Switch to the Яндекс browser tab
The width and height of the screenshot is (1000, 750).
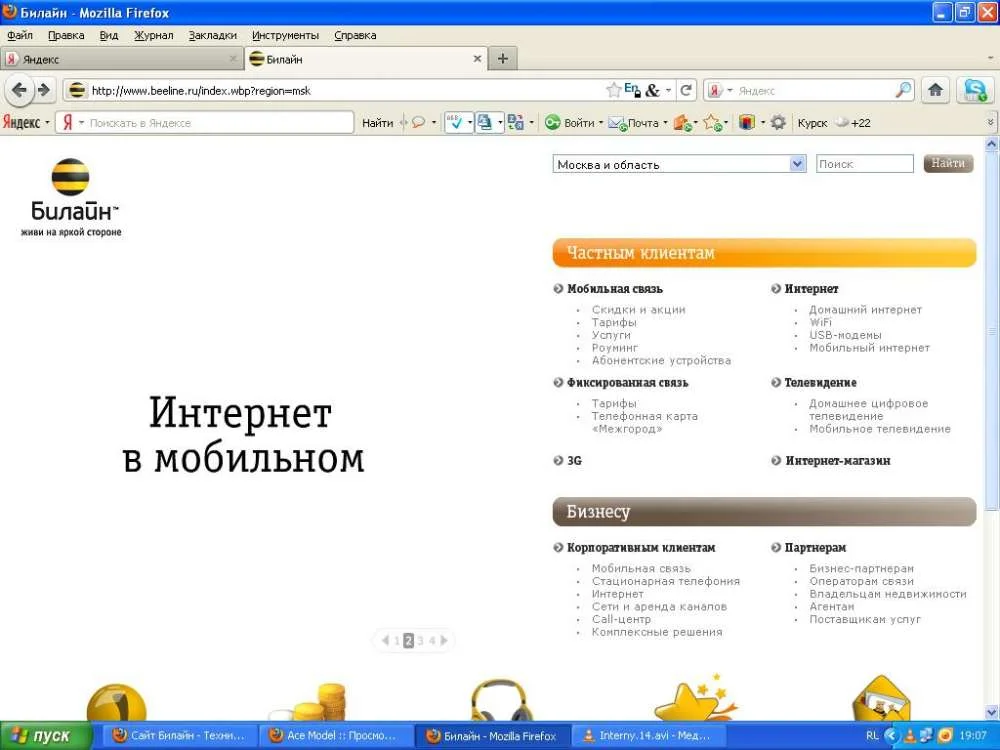pyautogui.click(x=120, y=59)
